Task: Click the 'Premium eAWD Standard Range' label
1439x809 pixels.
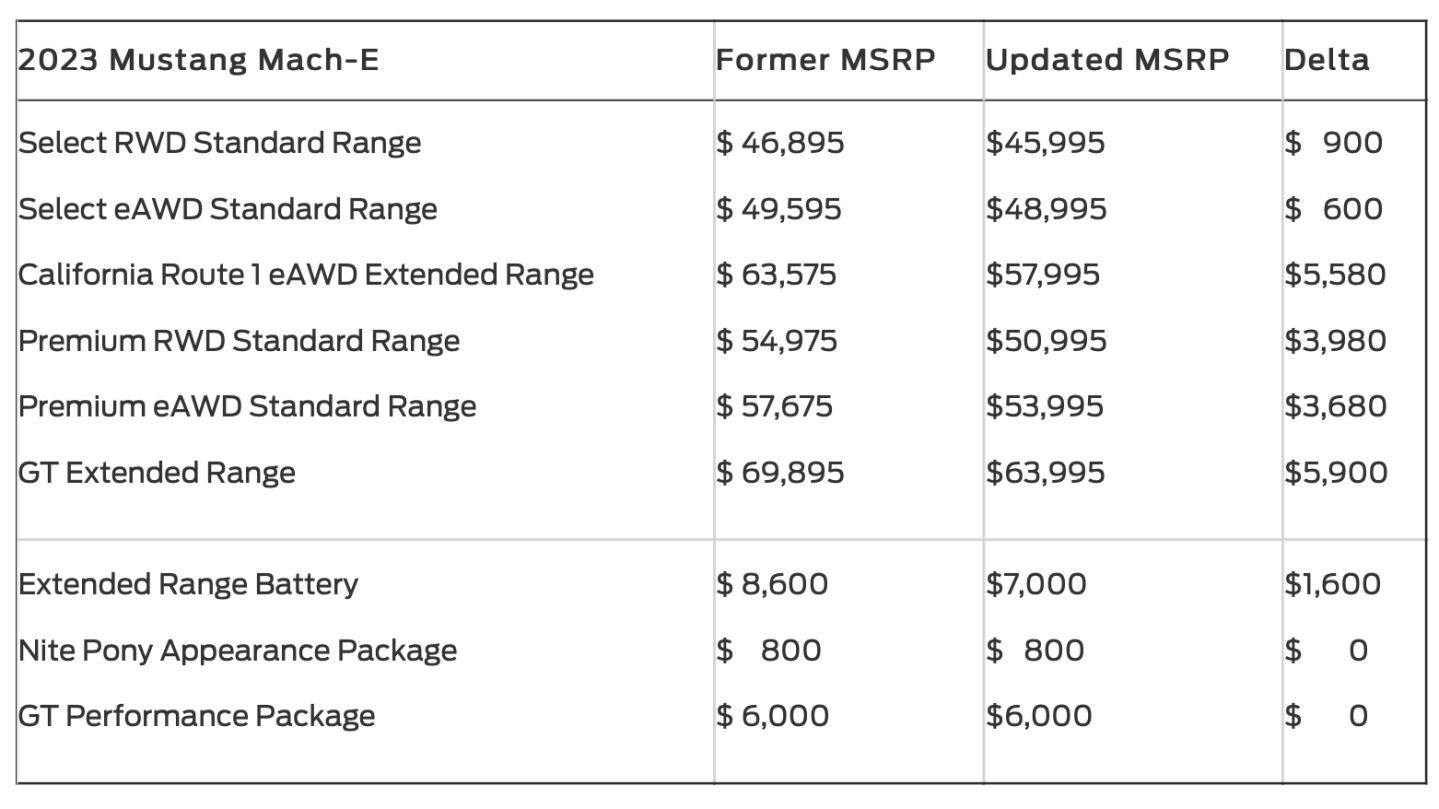Action: pos(247,407)
